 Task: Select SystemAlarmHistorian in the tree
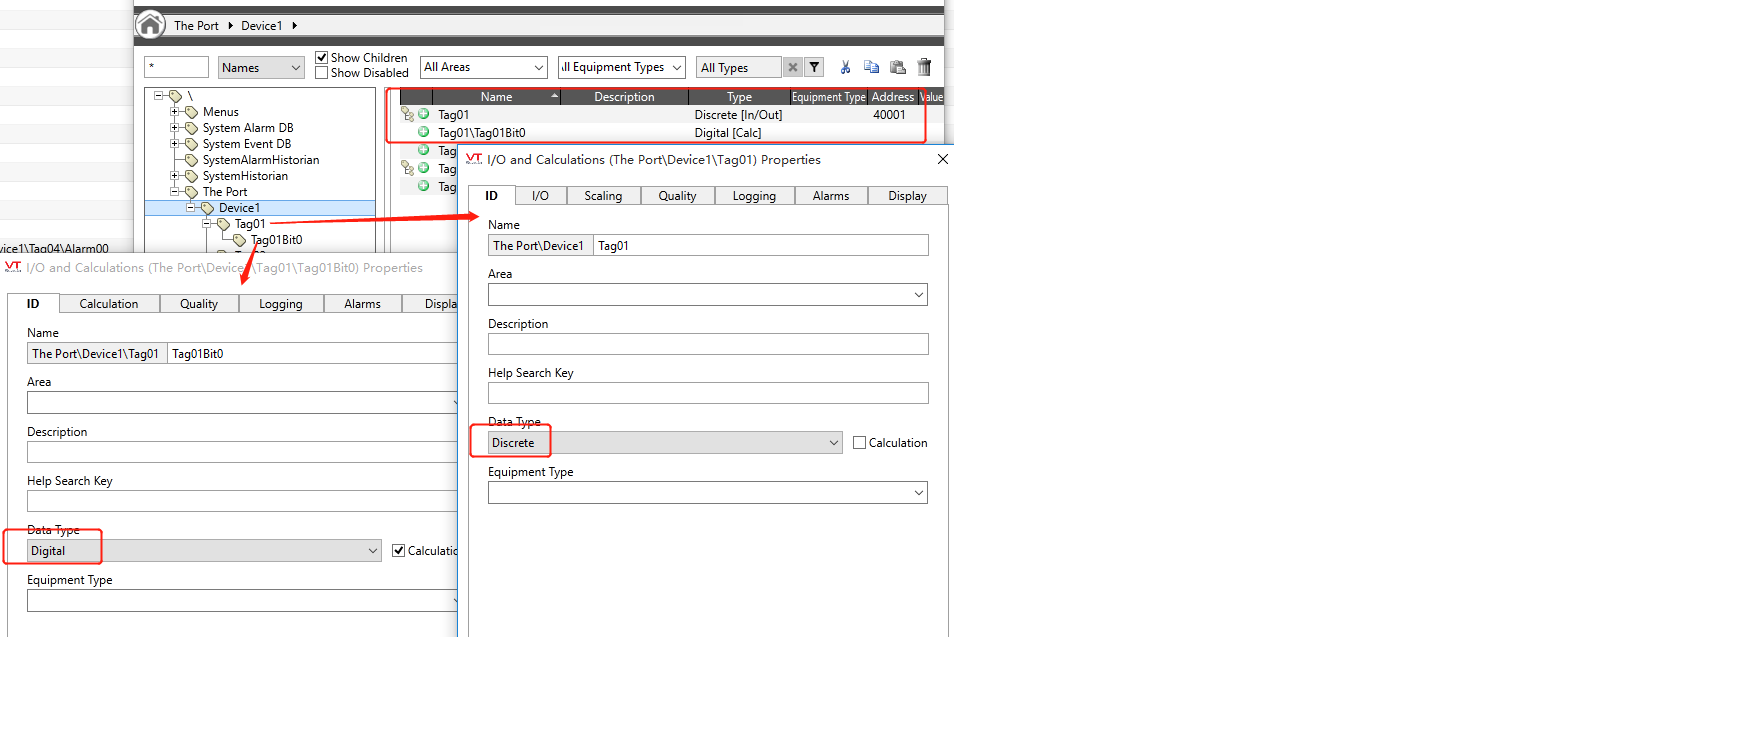pyautogui.click(x=261, y=160)
